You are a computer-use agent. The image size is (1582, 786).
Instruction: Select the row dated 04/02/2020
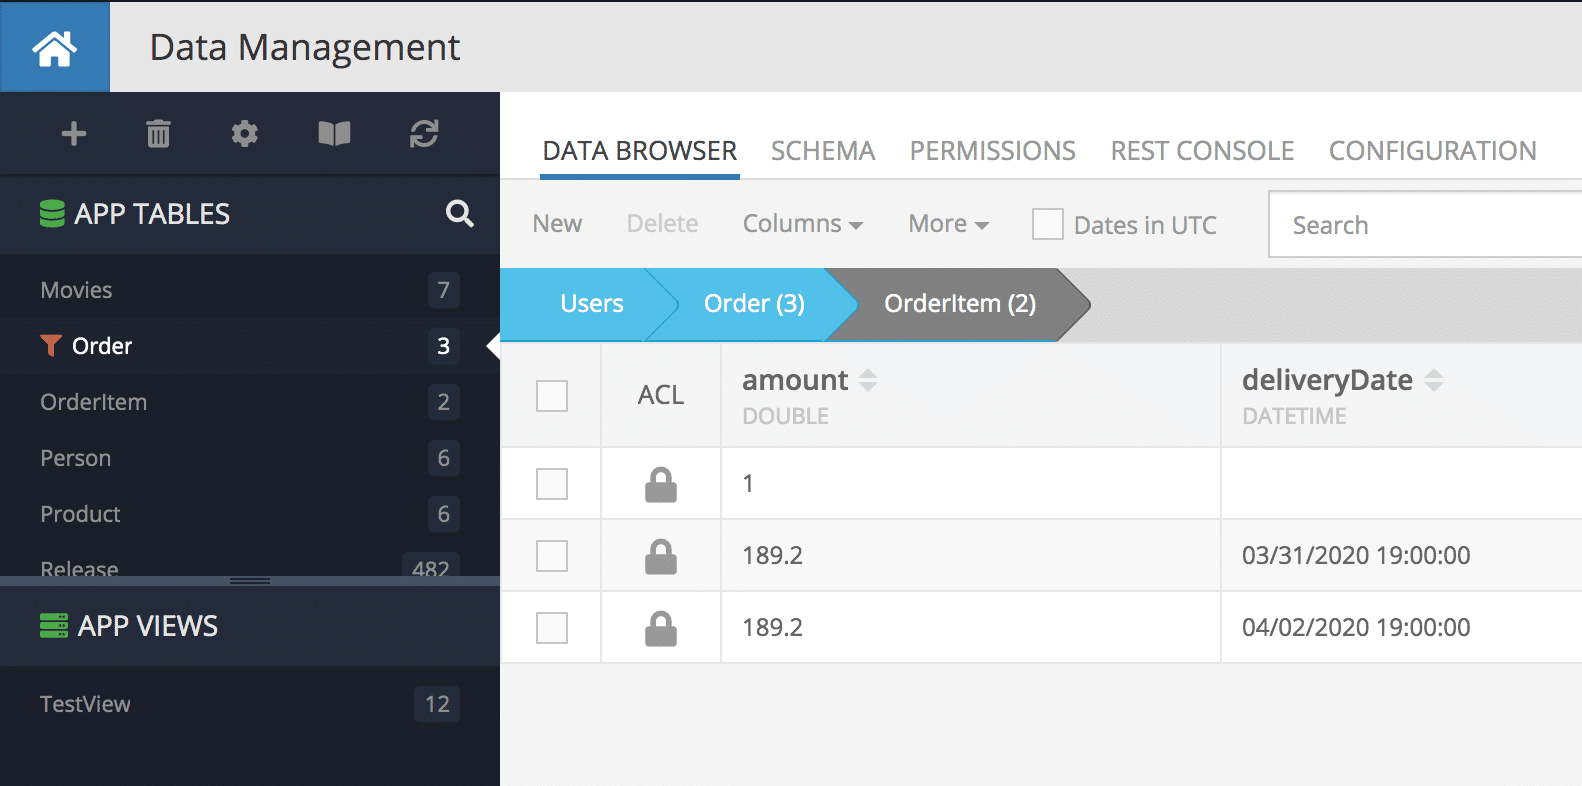click(x=552, y=628)
